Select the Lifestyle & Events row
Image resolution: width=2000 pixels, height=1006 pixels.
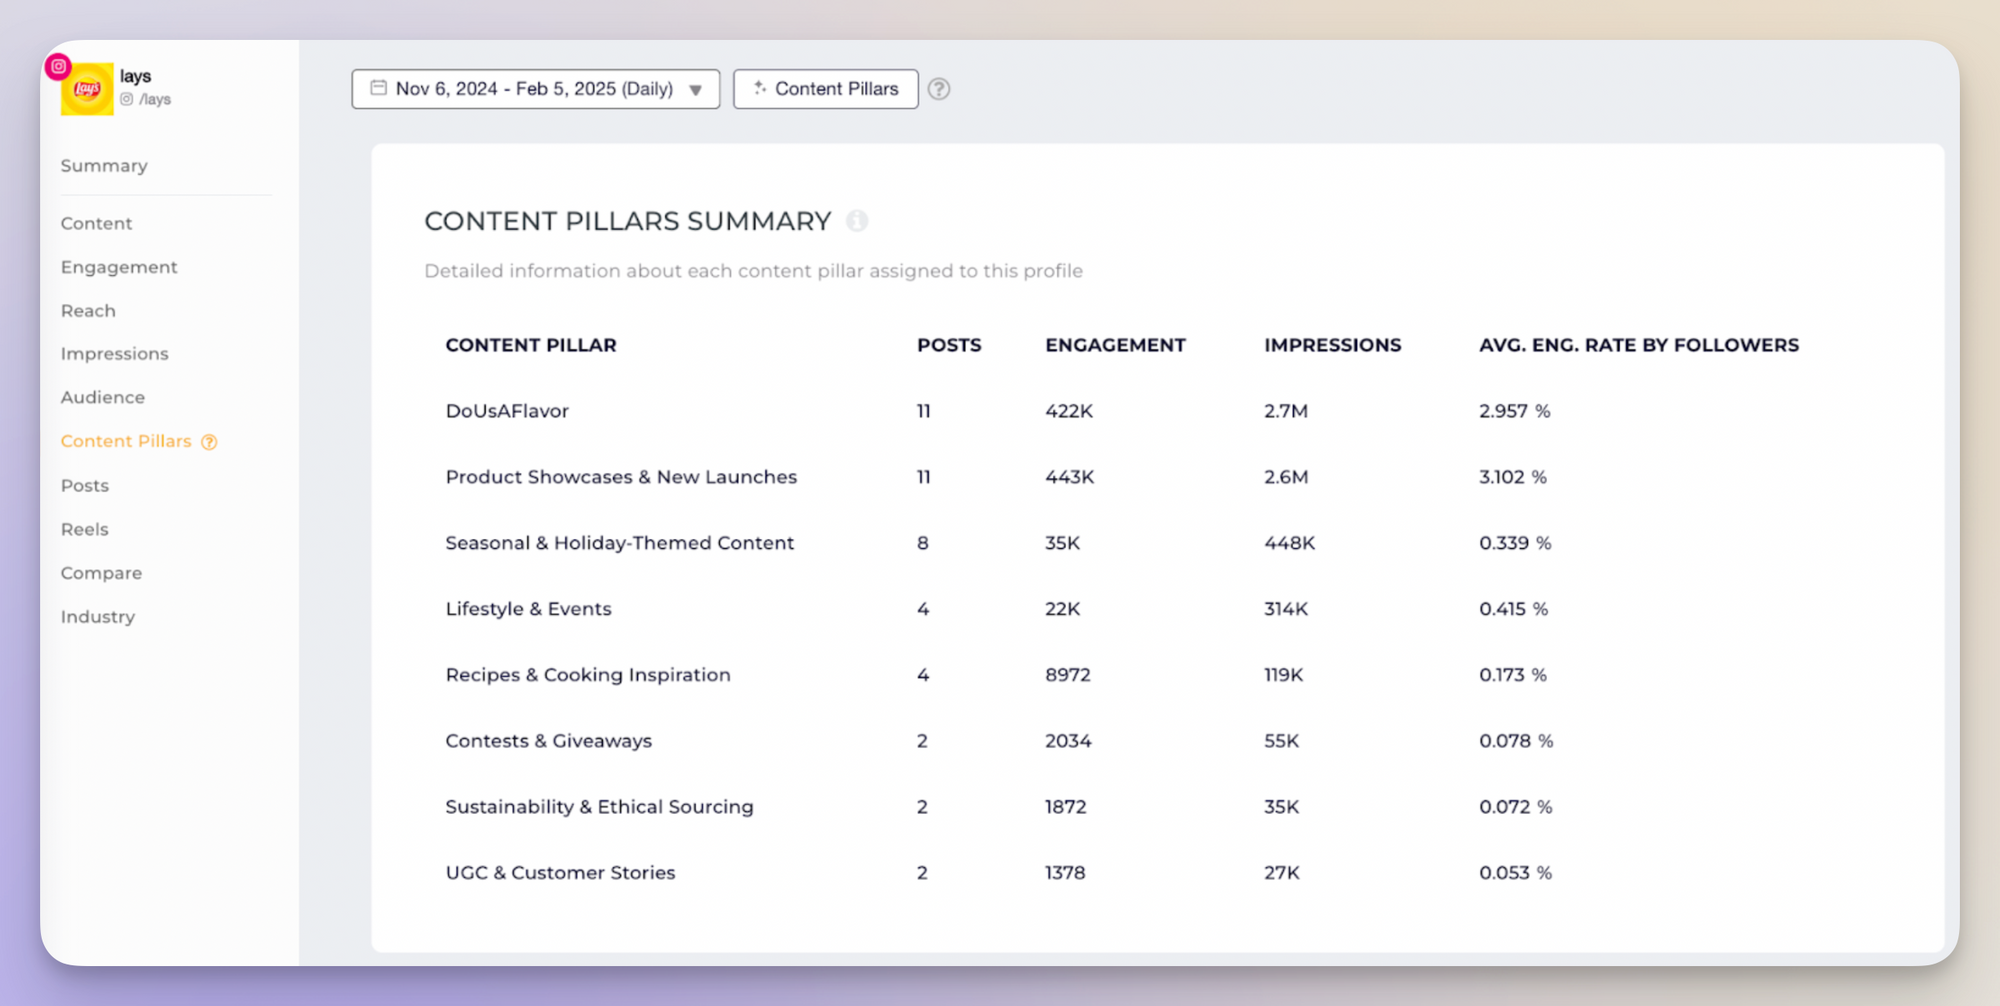1158,609
